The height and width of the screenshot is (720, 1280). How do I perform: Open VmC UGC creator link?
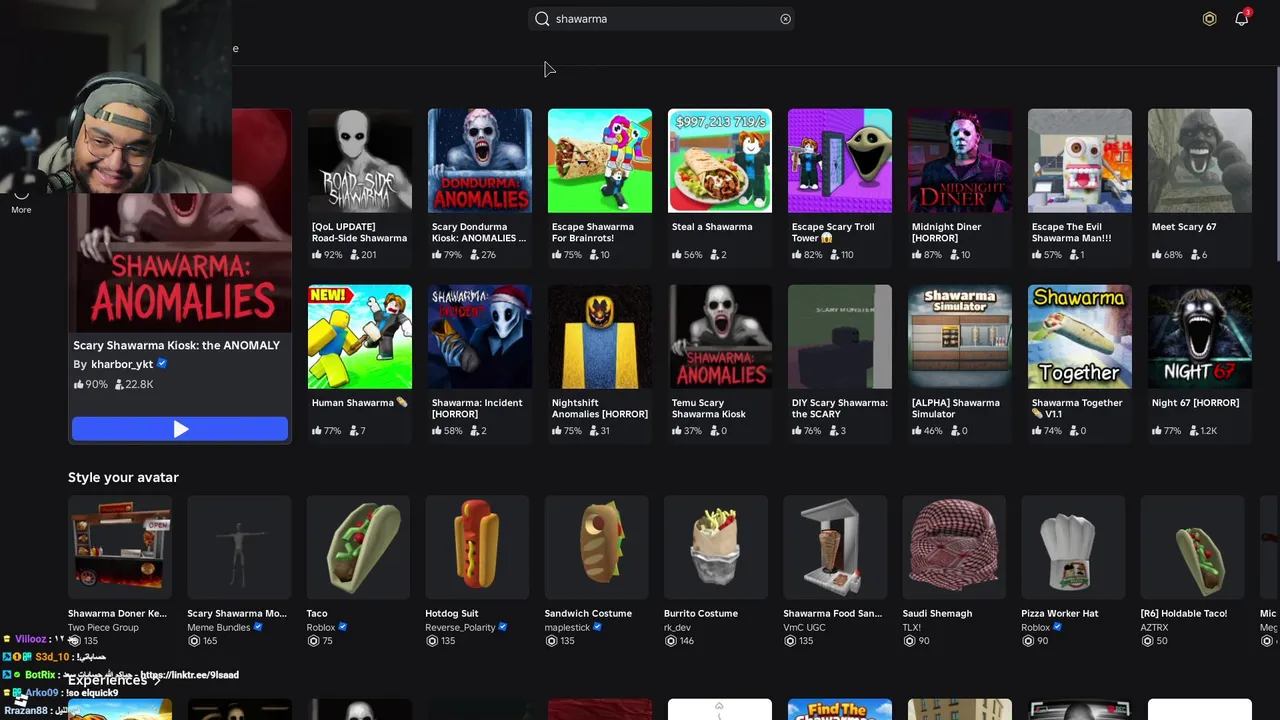[x=805, y=628]
